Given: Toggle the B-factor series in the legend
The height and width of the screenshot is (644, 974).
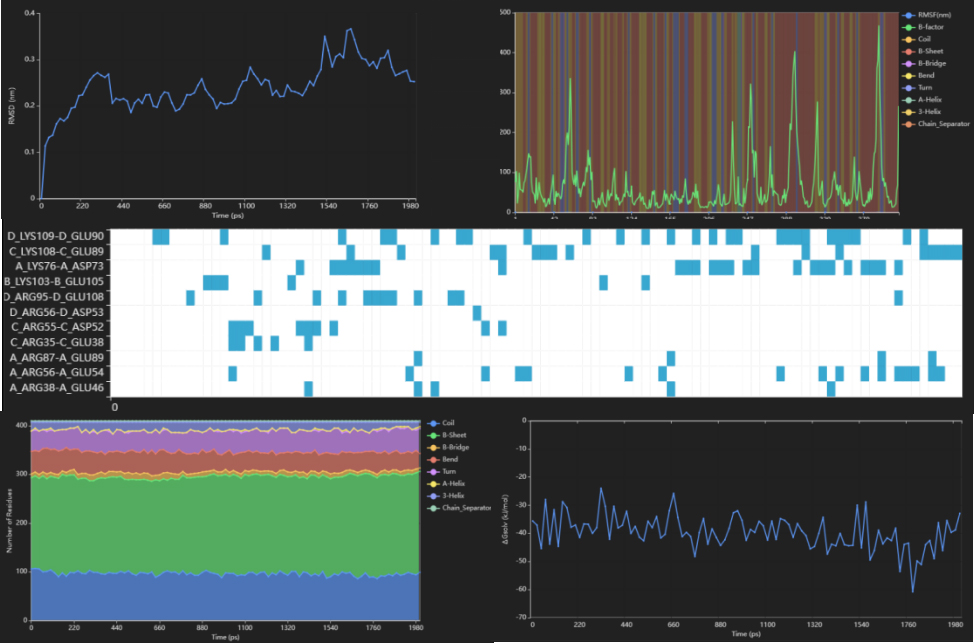Looking at the screenshot, I should tap(924, 27).
